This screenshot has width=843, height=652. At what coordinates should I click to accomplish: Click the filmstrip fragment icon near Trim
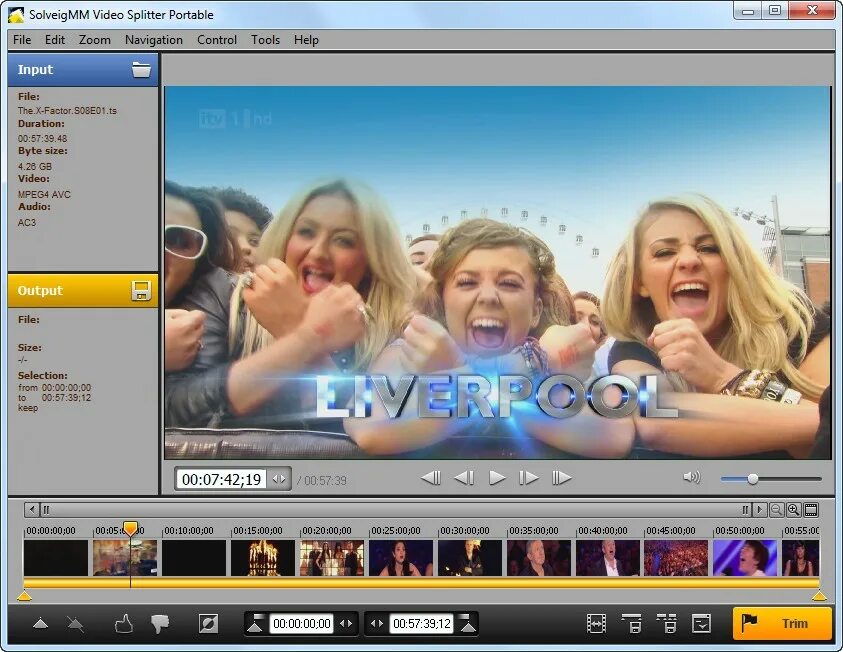pyautogui.click(x=596, y=624)
